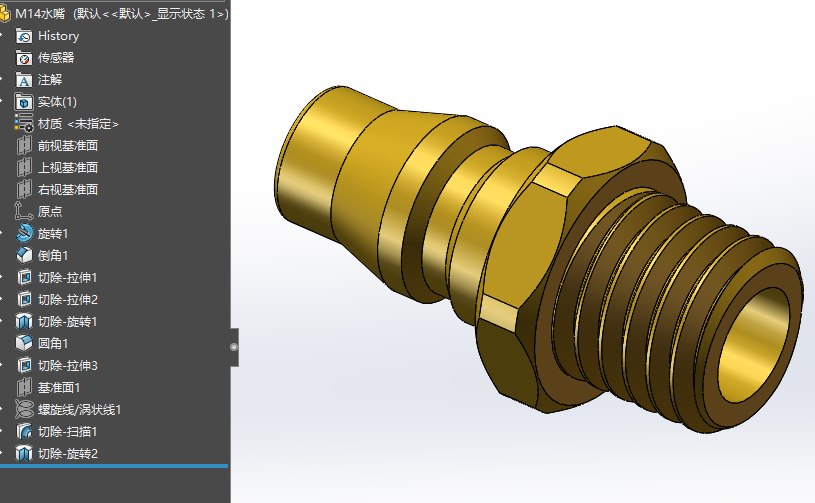
Task: Select the 注解 tree label
Action: click(50, 80)
